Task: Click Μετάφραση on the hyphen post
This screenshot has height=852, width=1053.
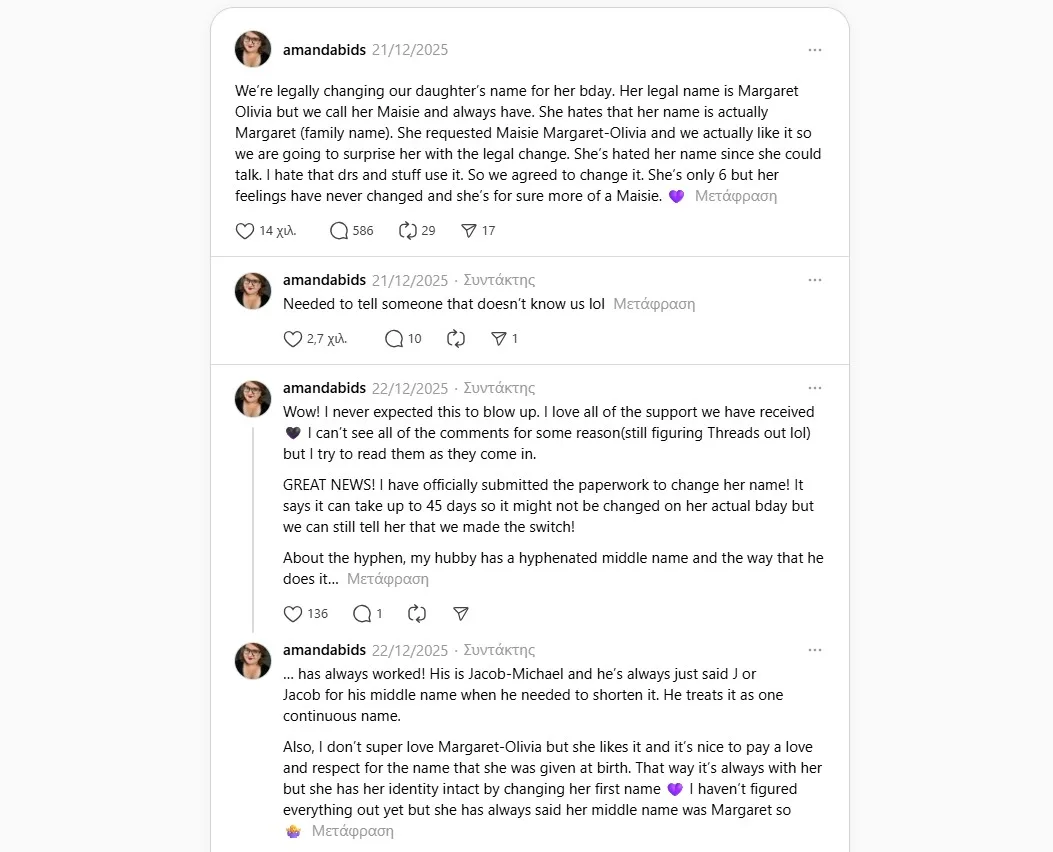Action: click(388, 579)
